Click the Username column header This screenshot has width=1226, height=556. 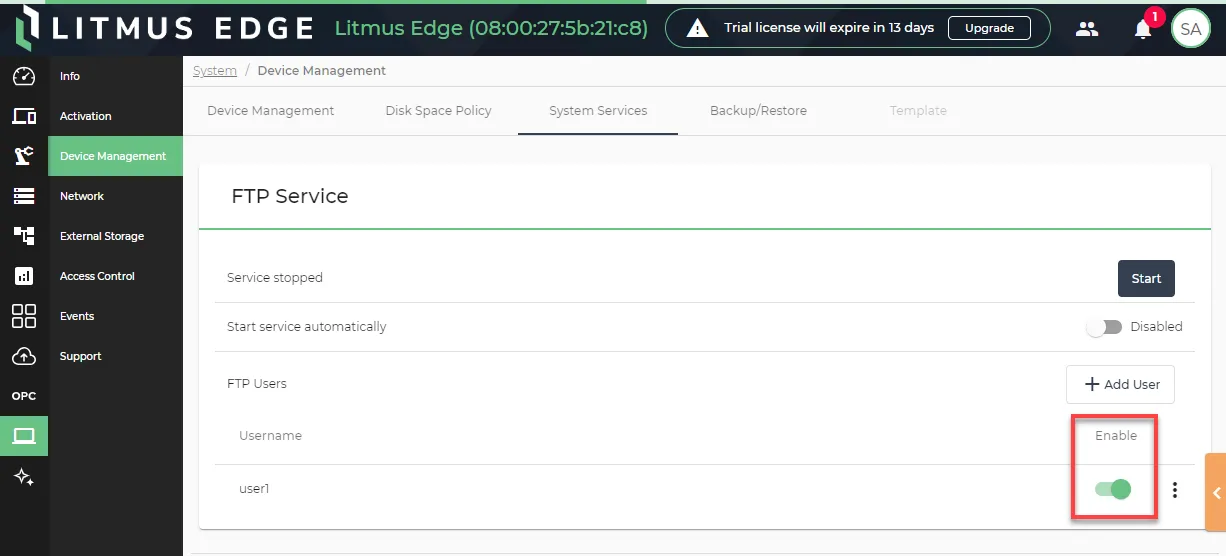click(x=270, y=436)
